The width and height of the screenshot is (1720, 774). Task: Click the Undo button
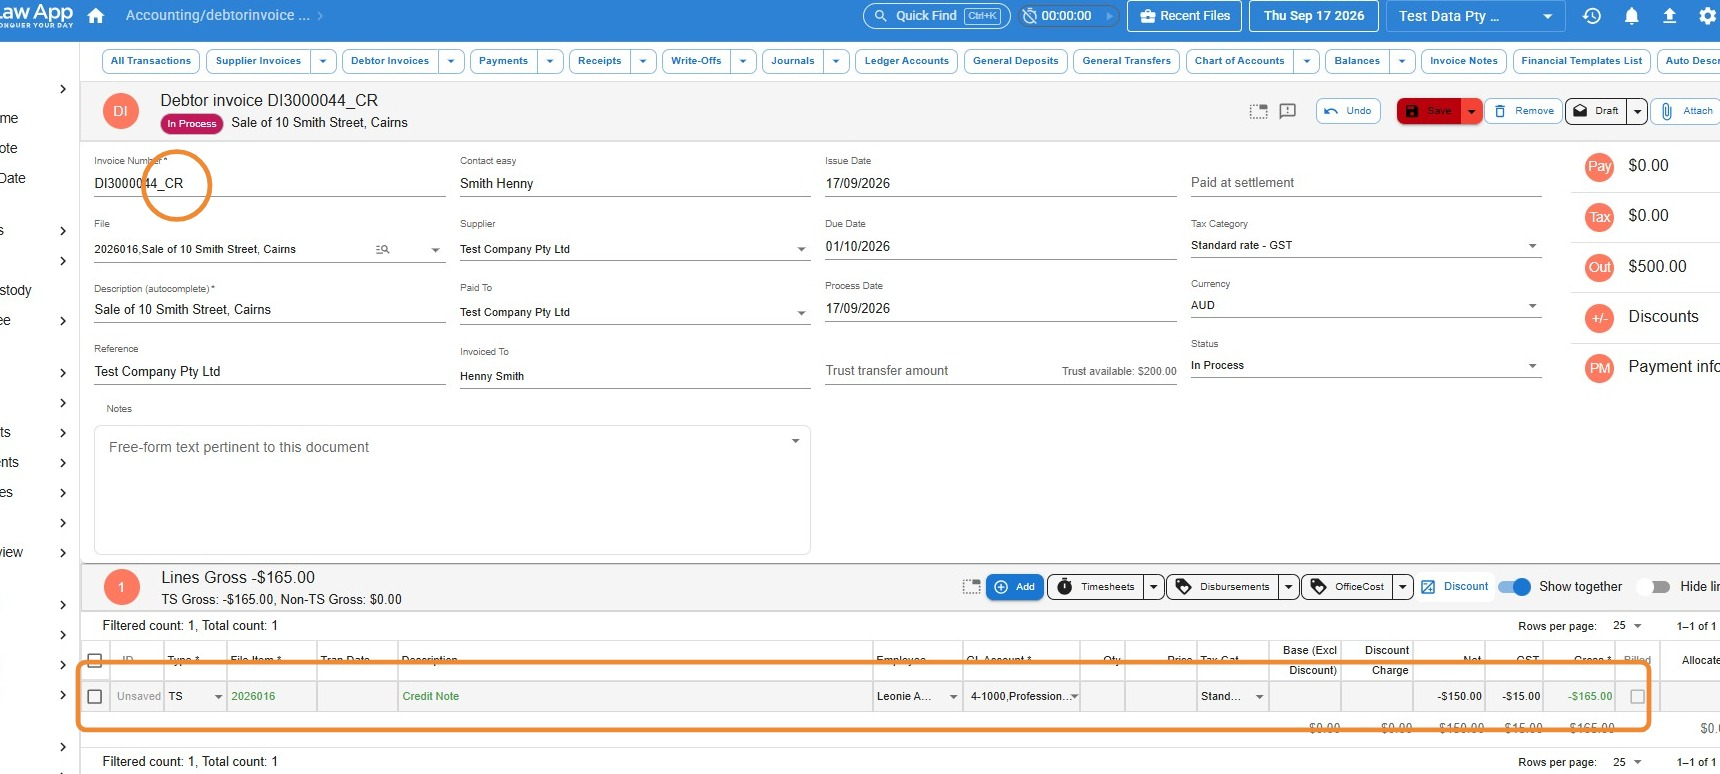[x=1348, y=111]
